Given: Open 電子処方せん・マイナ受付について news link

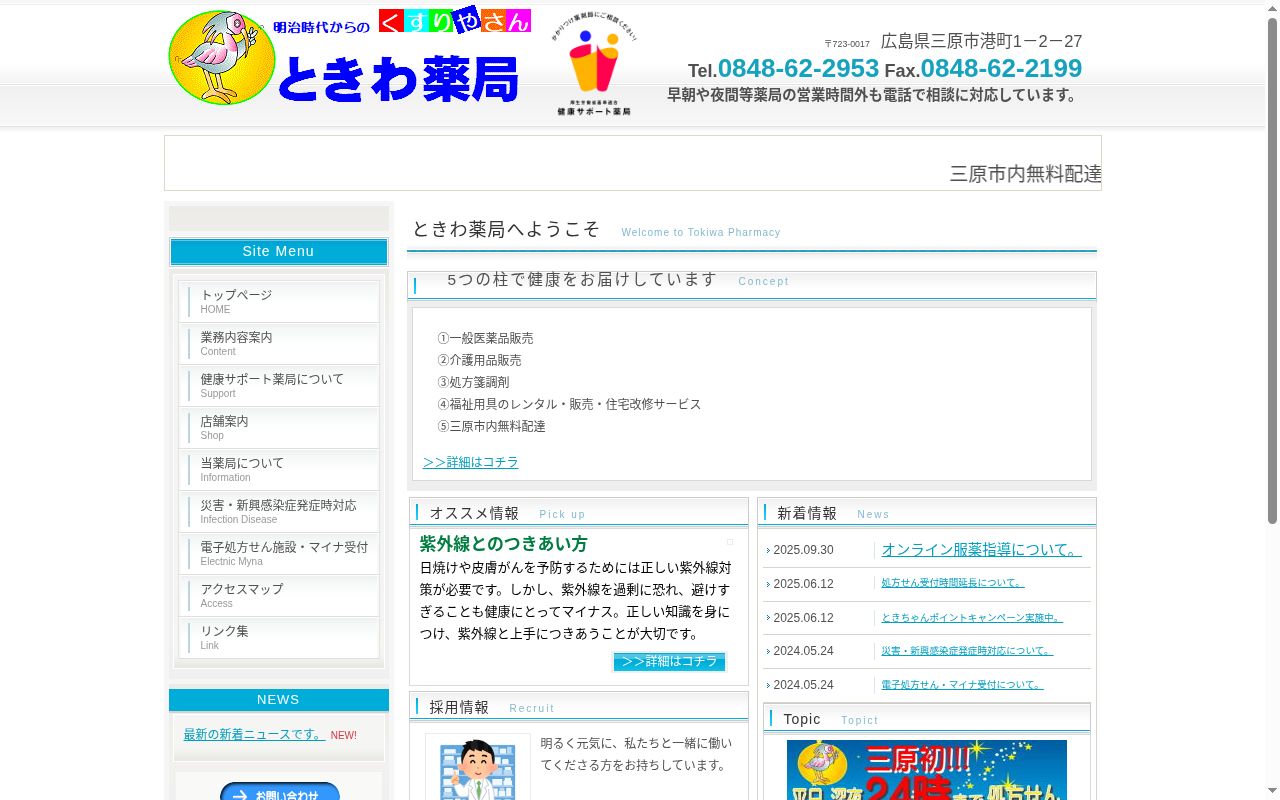Looking at the screenshot, I should 962,685.
